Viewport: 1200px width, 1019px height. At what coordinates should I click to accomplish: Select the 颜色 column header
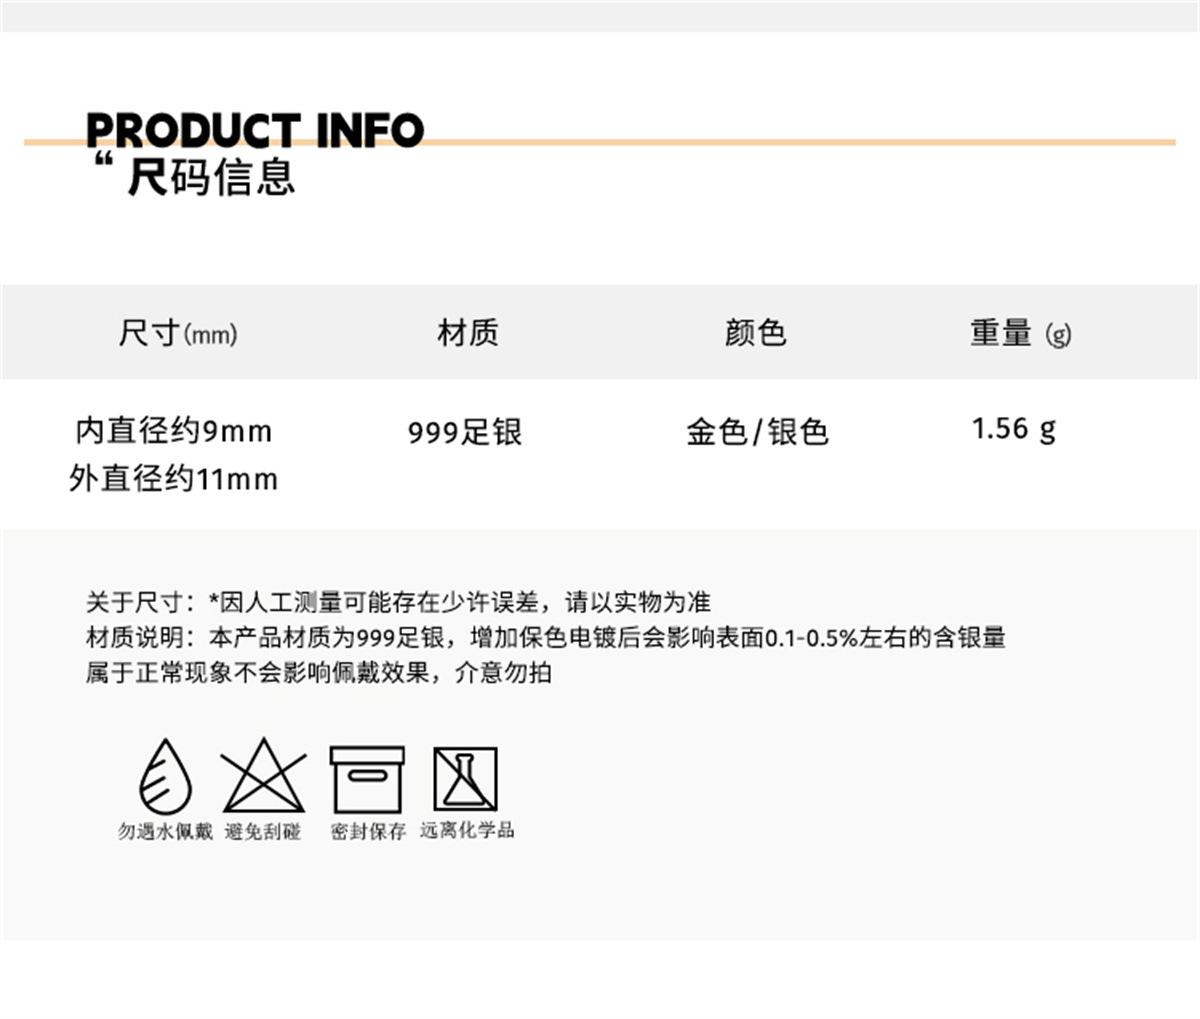(x=755, y=332)
